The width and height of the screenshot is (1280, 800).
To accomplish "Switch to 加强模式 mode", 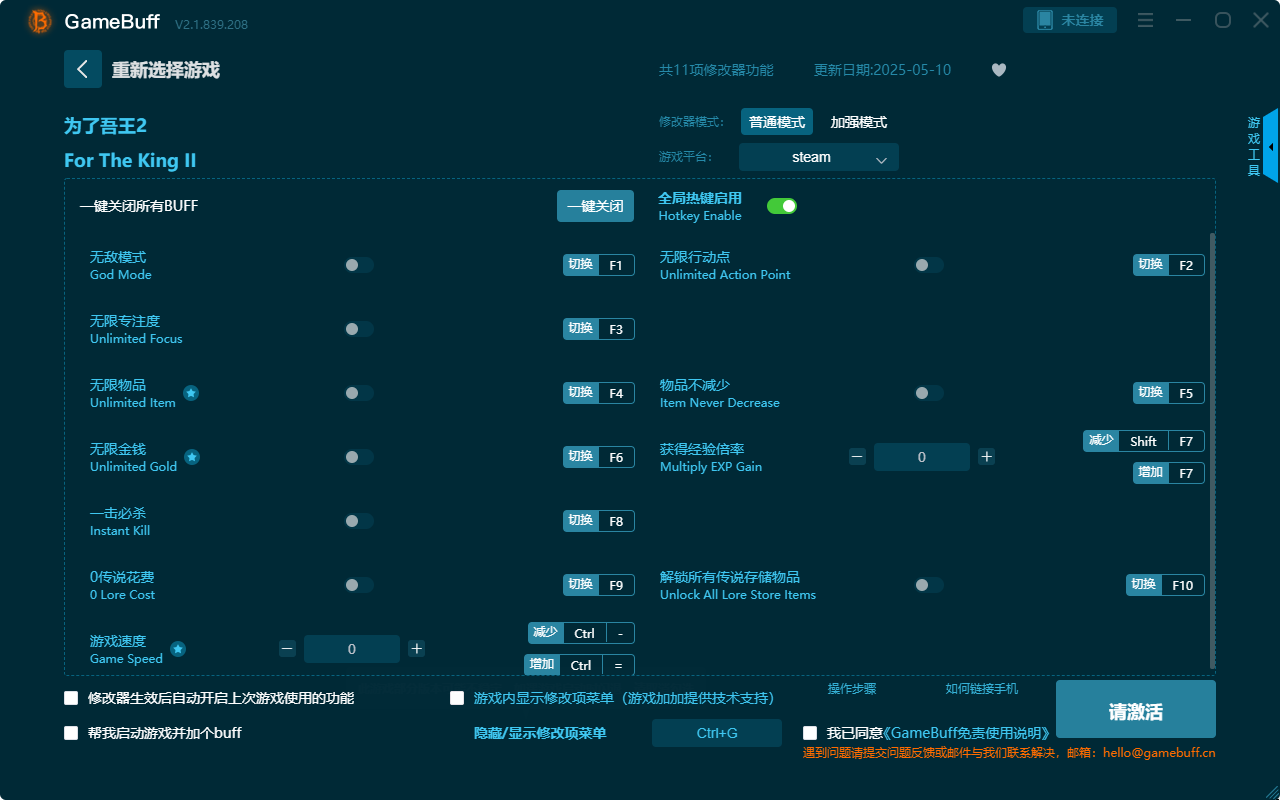I will pos(858,121).
